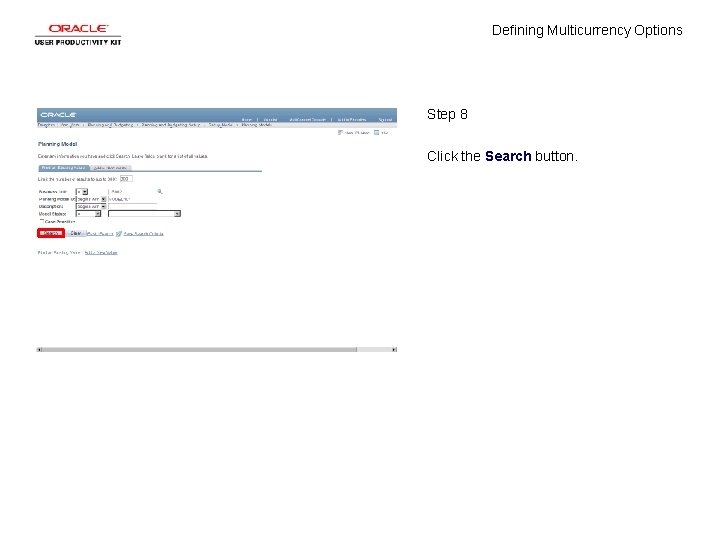Image resolution: width=720 pixels, height=540 pixels.
Task: Select the Find an Existing Value tab
Action: [x=63, y=168]
